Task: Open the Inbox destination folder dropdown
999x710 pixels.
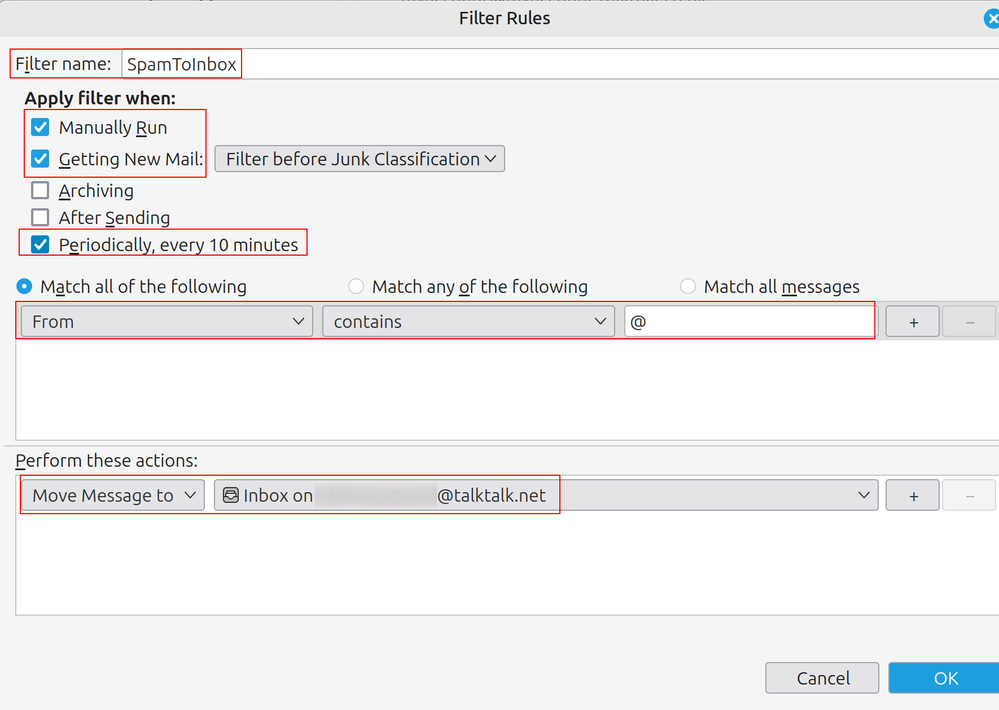Action: tap(546, 496)
